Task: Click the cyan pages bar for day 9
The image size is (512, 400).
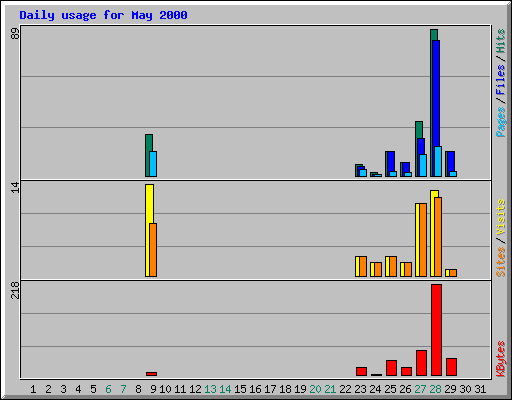Action: pos(153,164)
